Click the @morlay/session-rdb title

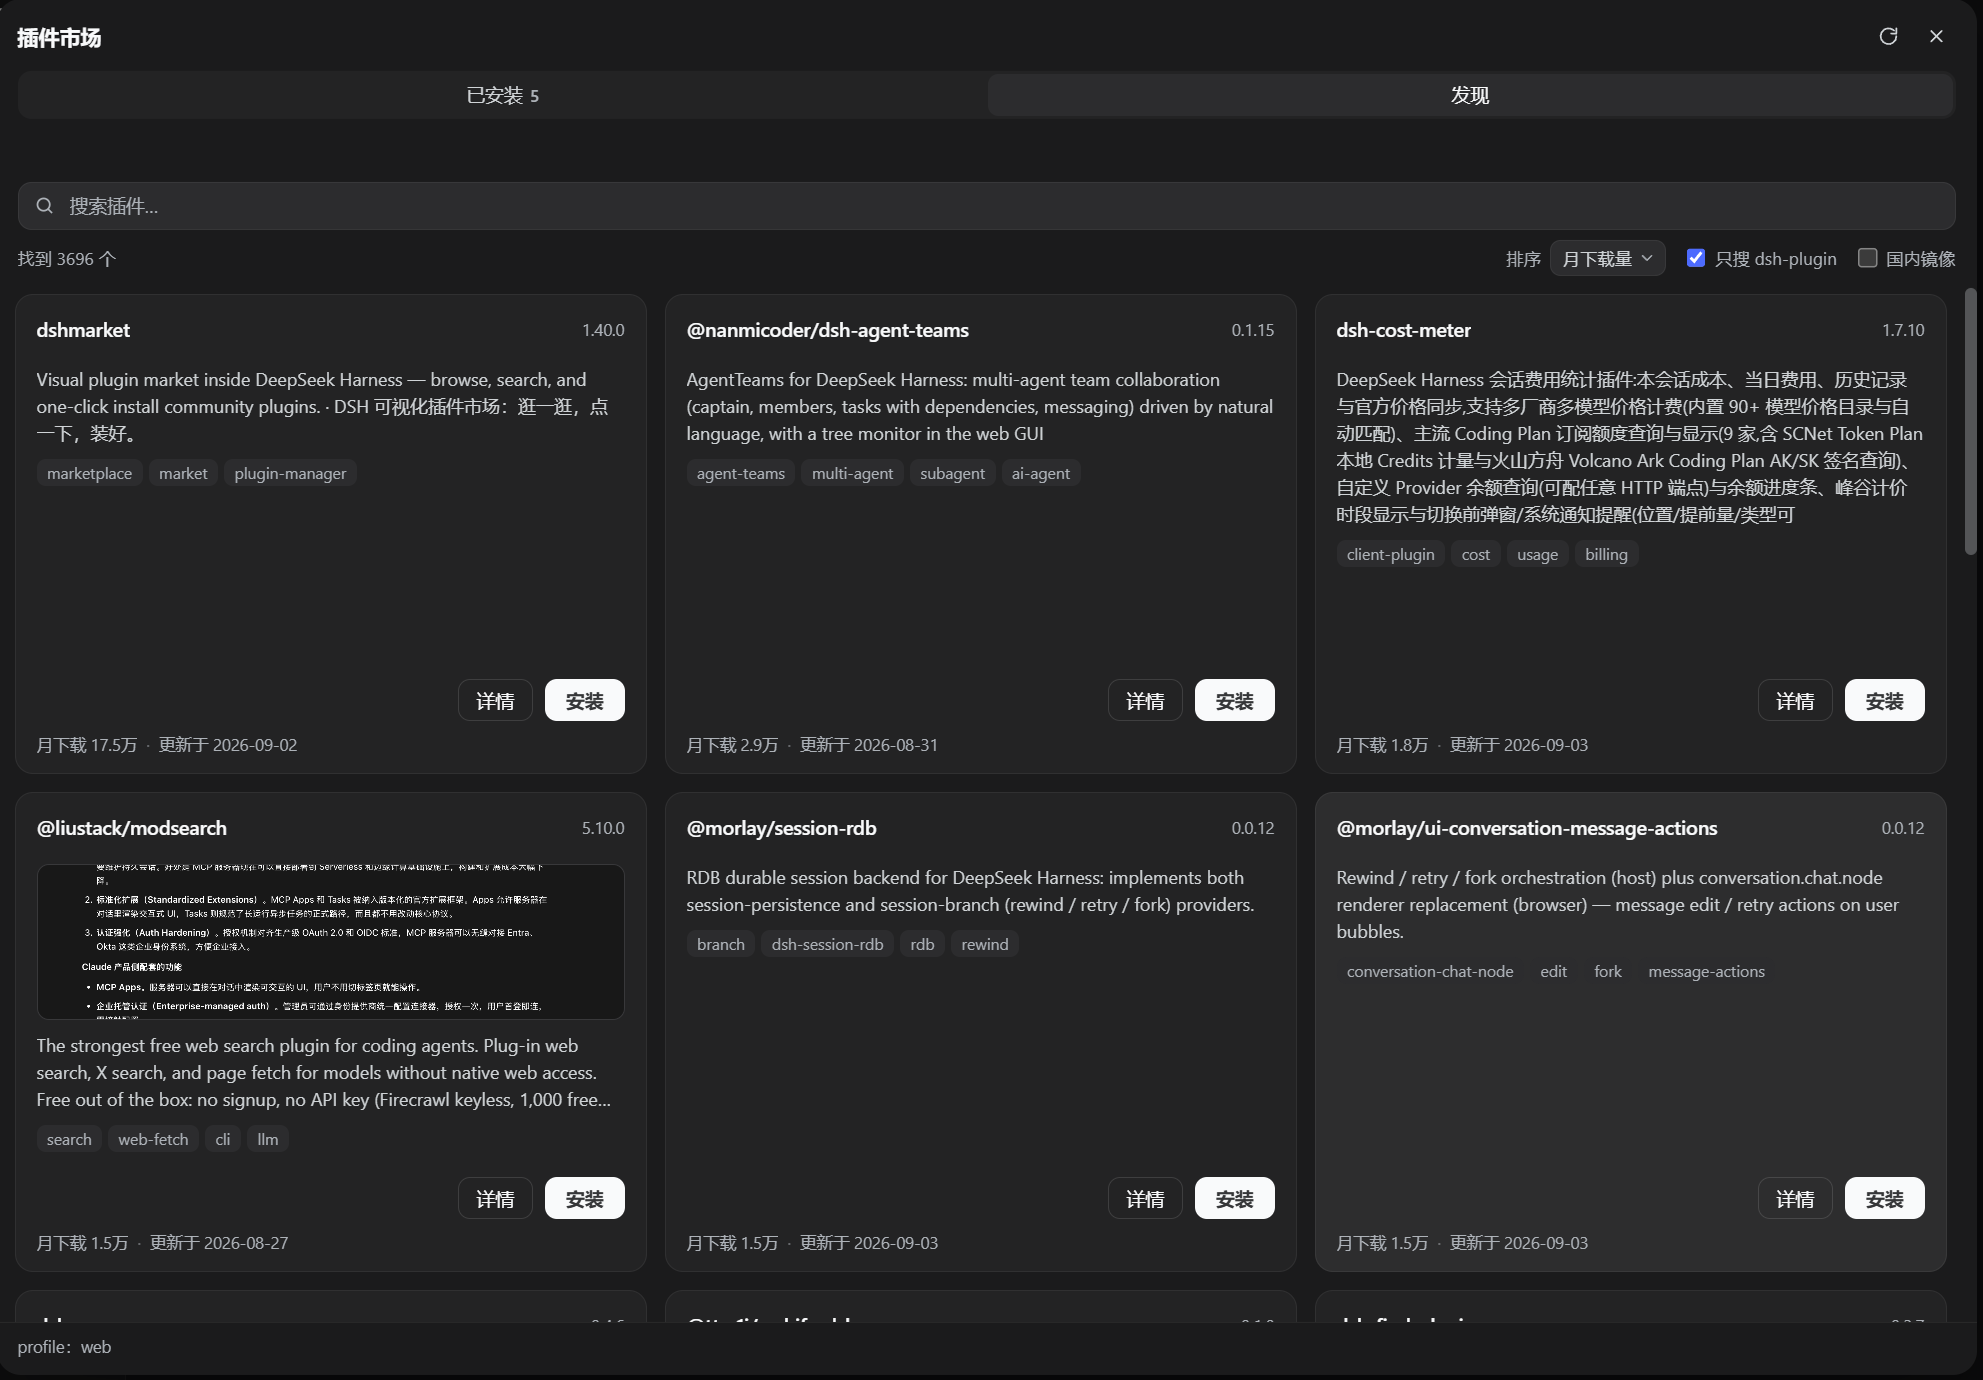(x=781, y=828)
